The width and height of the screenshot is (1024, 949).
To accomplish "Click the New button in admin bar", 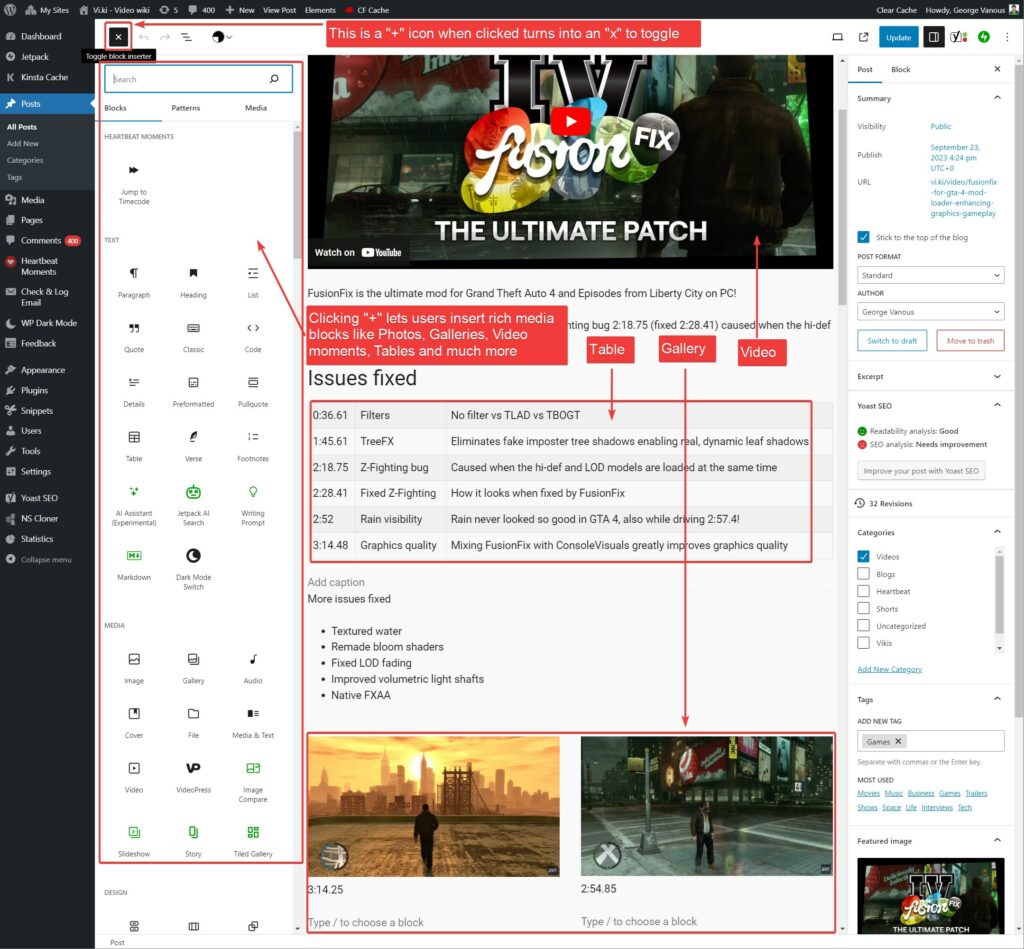I will 240,10.
